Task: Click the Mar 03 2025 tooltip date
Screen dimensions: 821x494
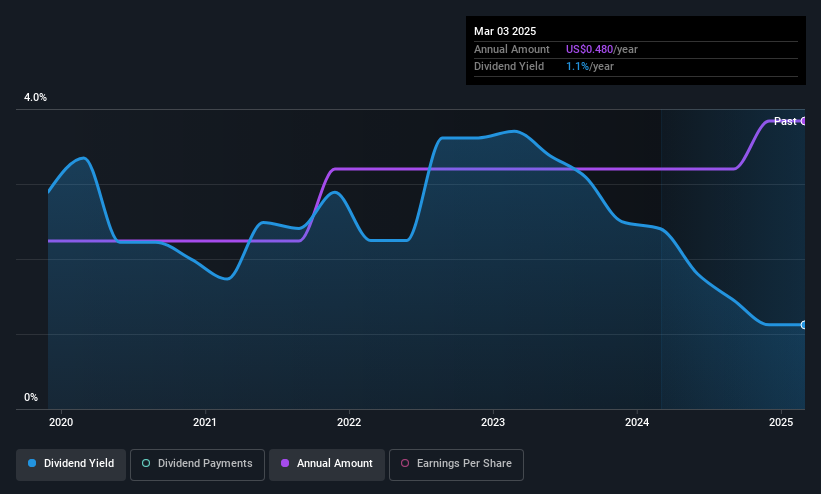Action: (x=505, y=31)
